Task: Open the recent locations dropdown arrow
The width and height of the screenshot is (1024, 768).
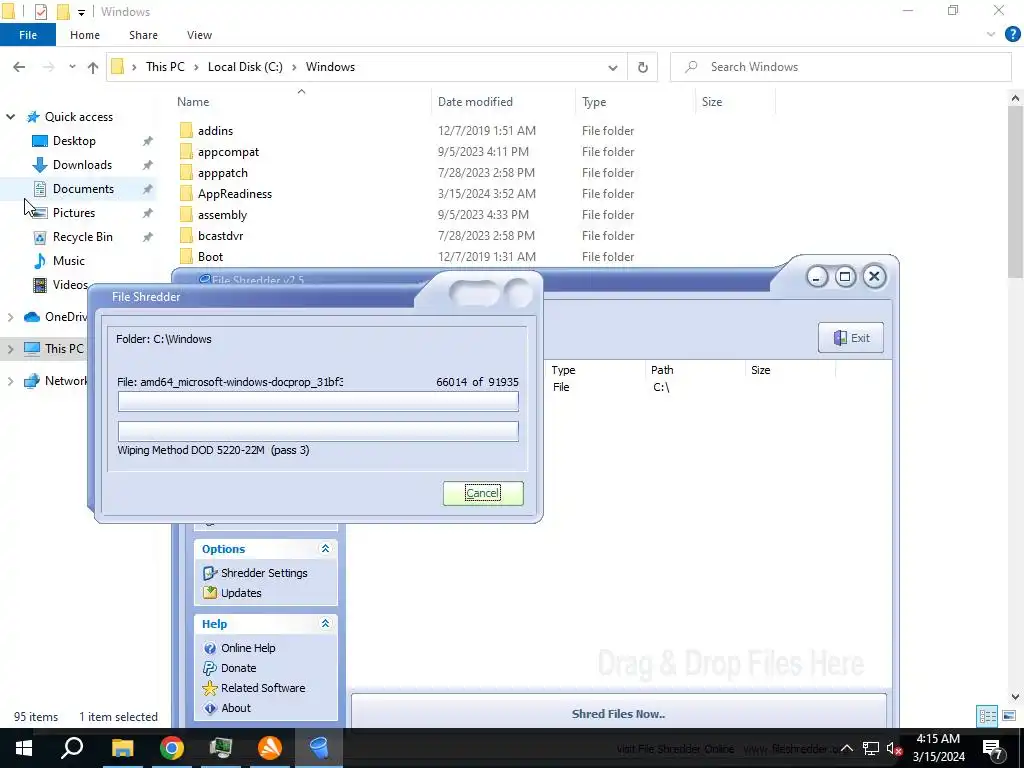Action: (72, 67)
